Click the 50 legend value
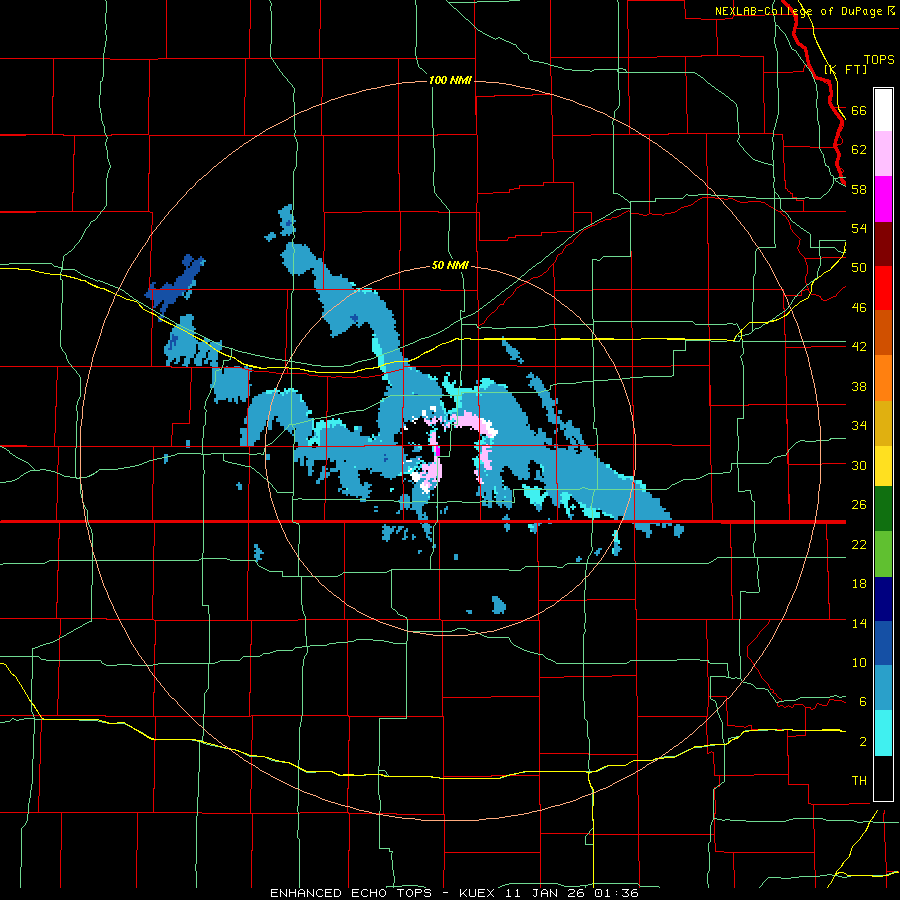The height and width of the screenshot is (900, 900). 859,268
